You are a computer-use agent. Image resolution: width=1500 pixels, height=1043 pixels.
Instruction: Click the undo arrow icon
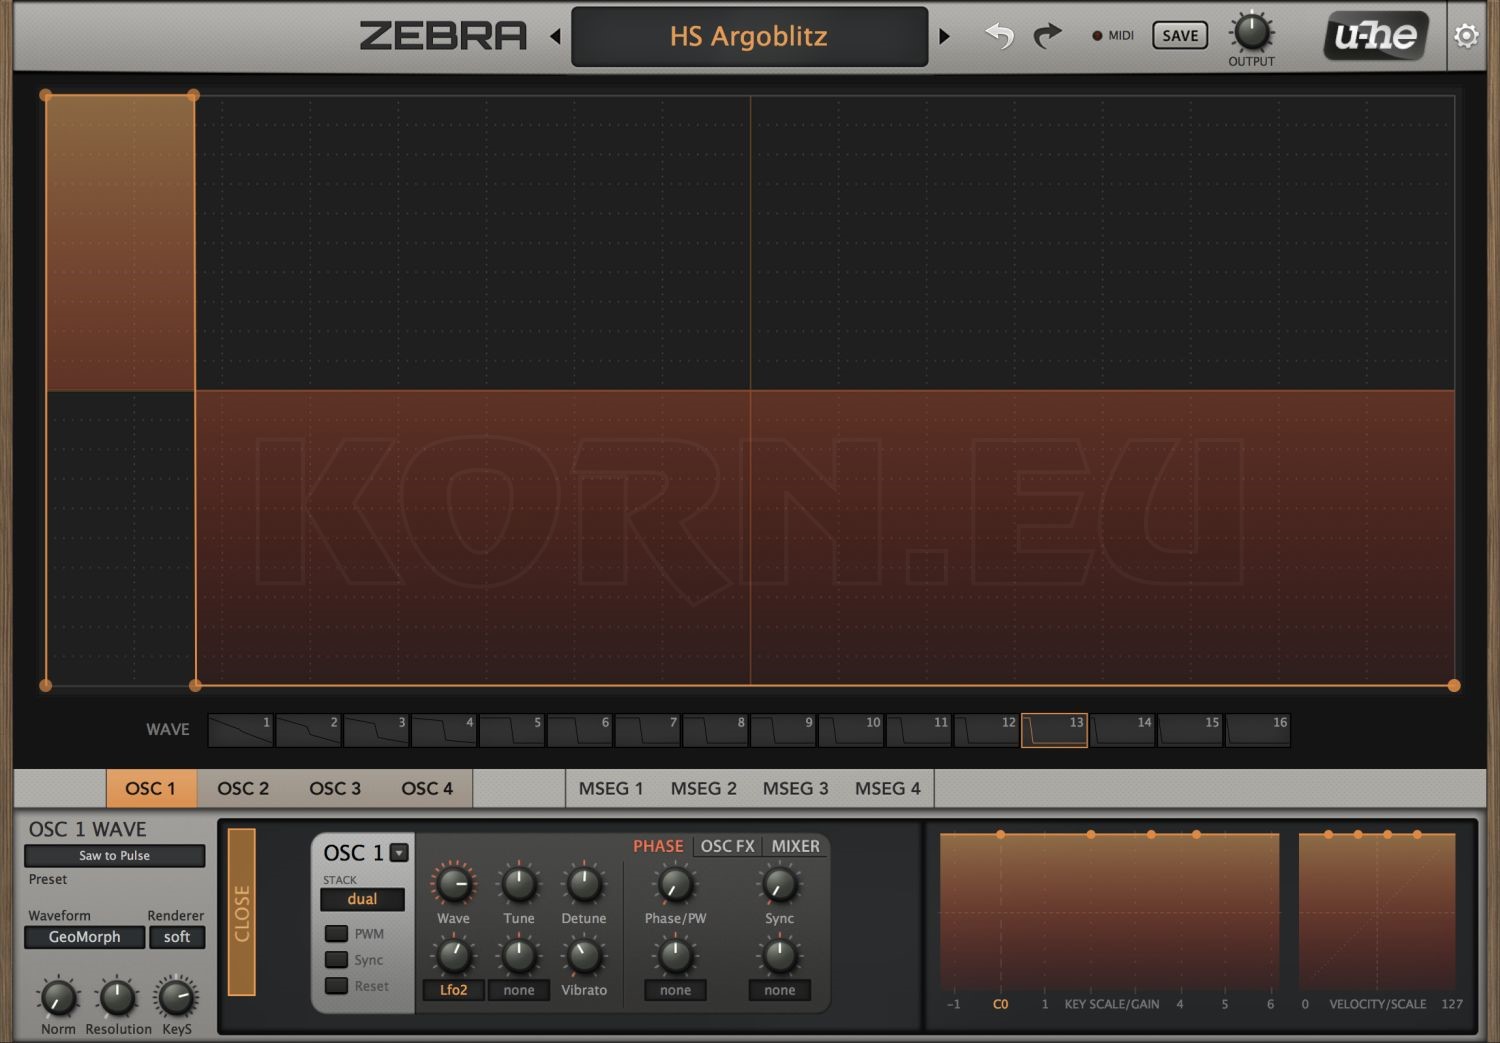pos(998,34)
